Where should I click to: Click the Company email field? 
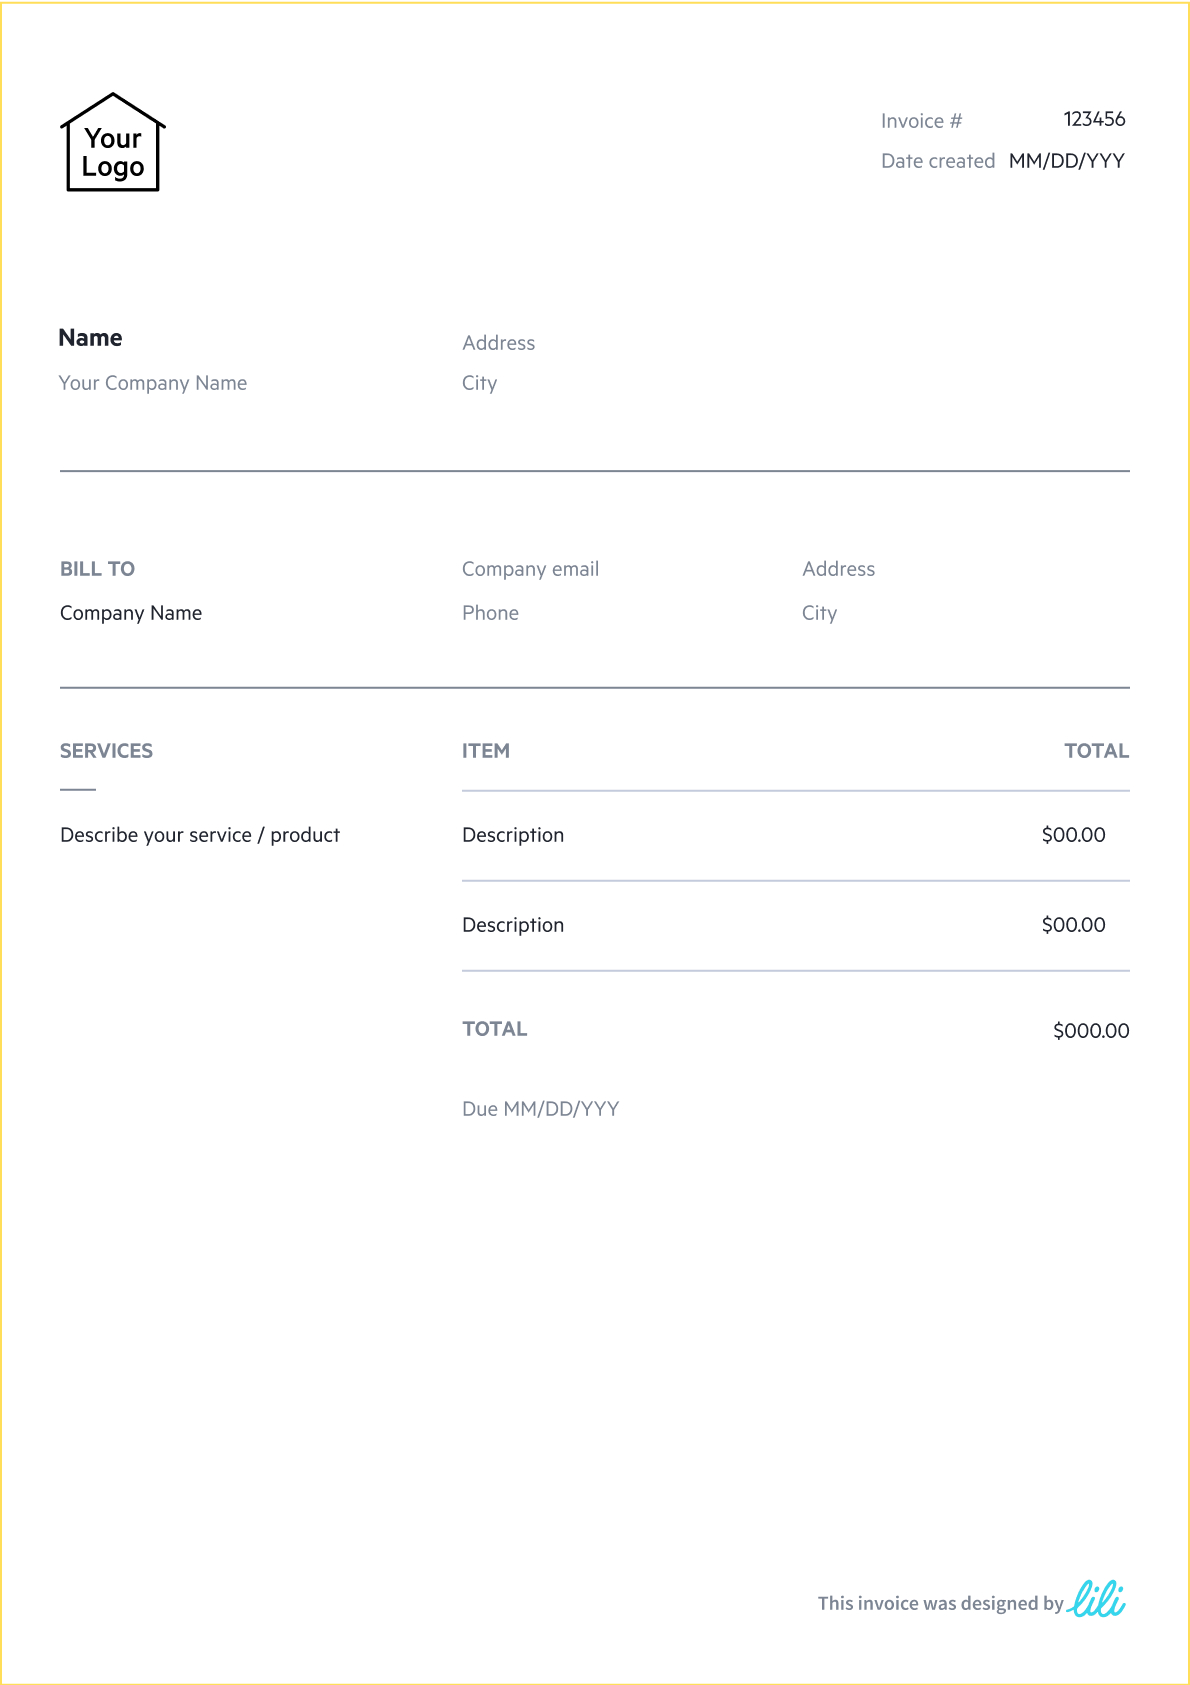530,569
